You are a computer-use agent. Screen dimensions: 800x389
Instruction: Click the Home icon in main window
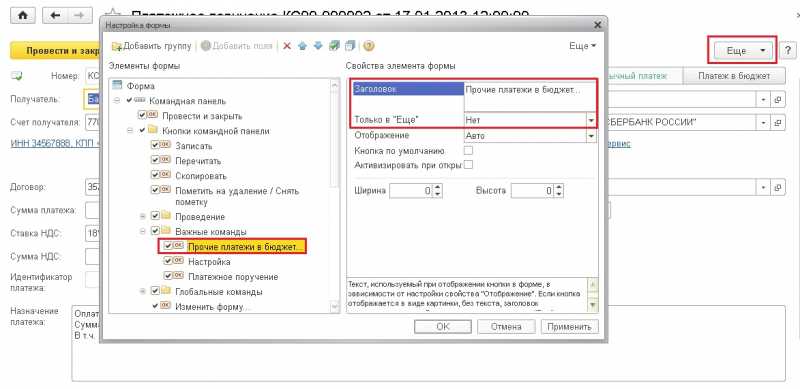point(22,16)
